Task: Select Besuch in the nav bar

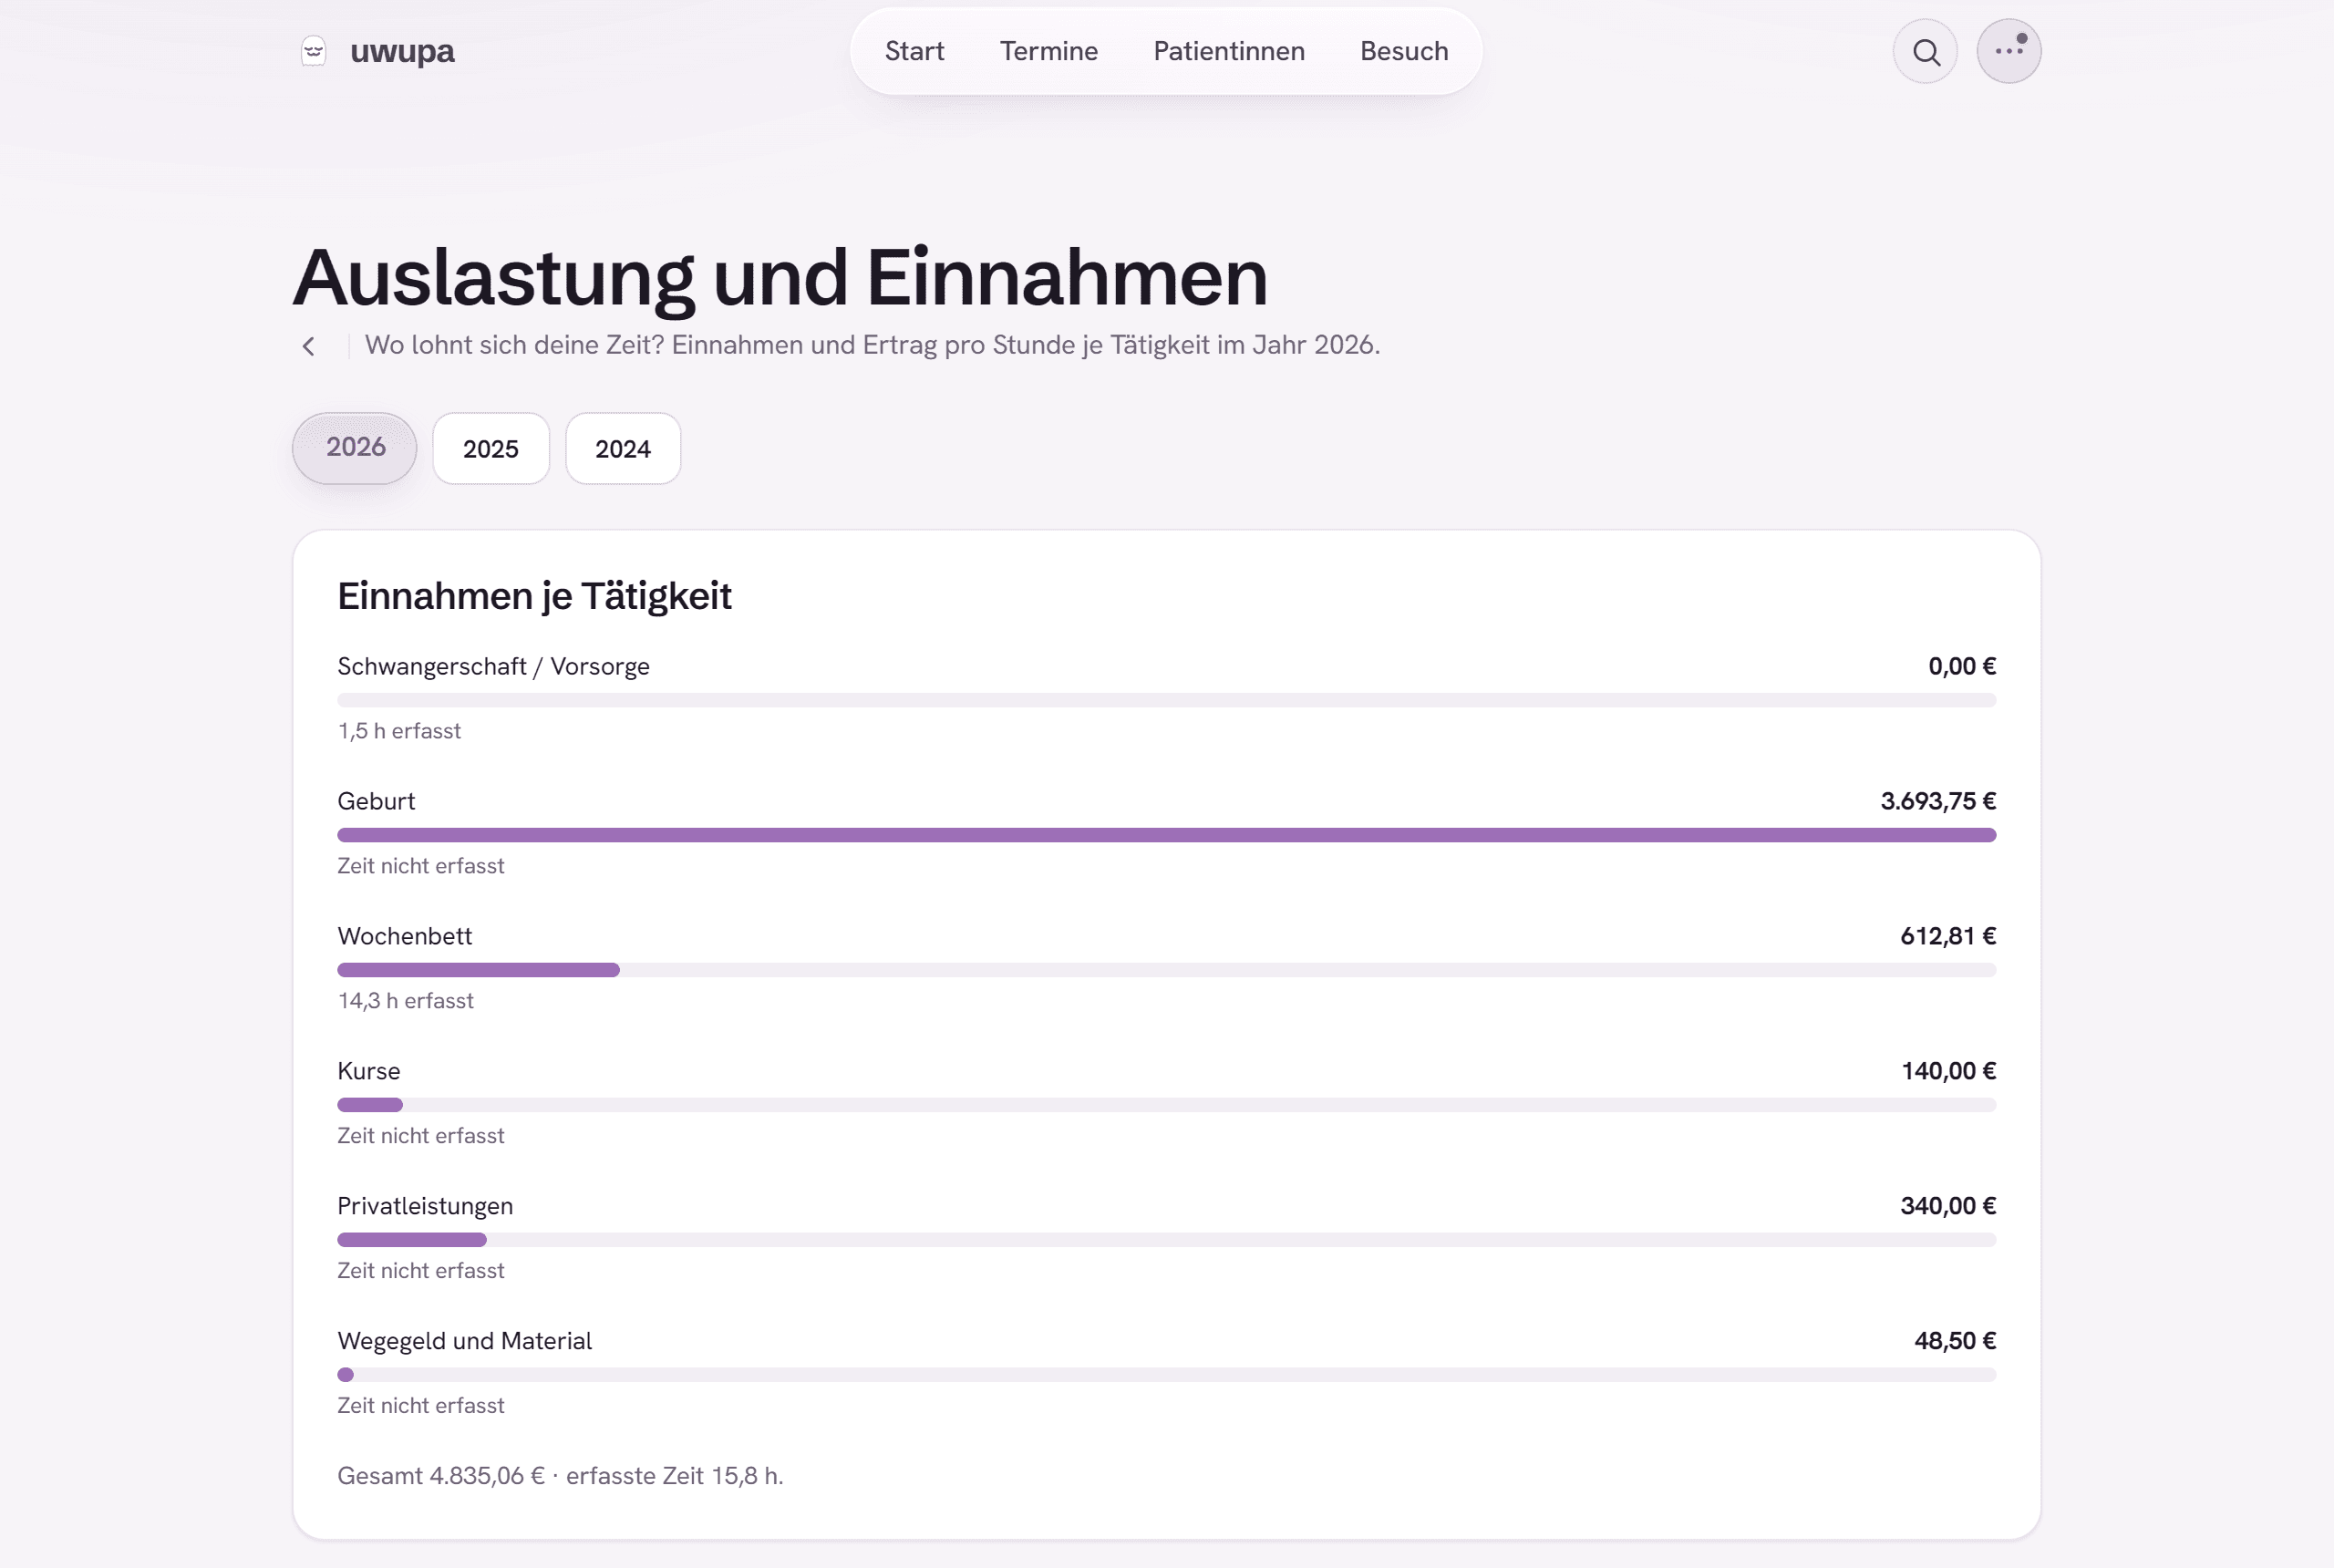Action: click(1403, 51)
